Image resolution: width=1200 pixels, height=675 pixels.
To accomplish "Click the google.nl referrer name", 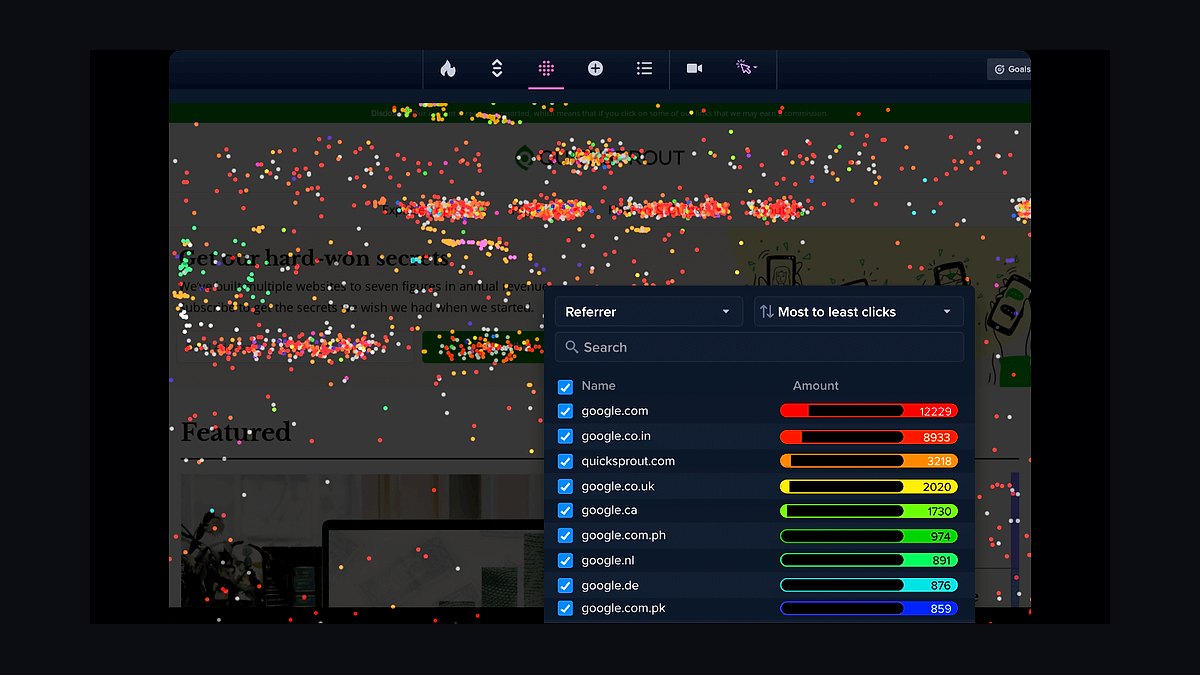I will [608, 561].
